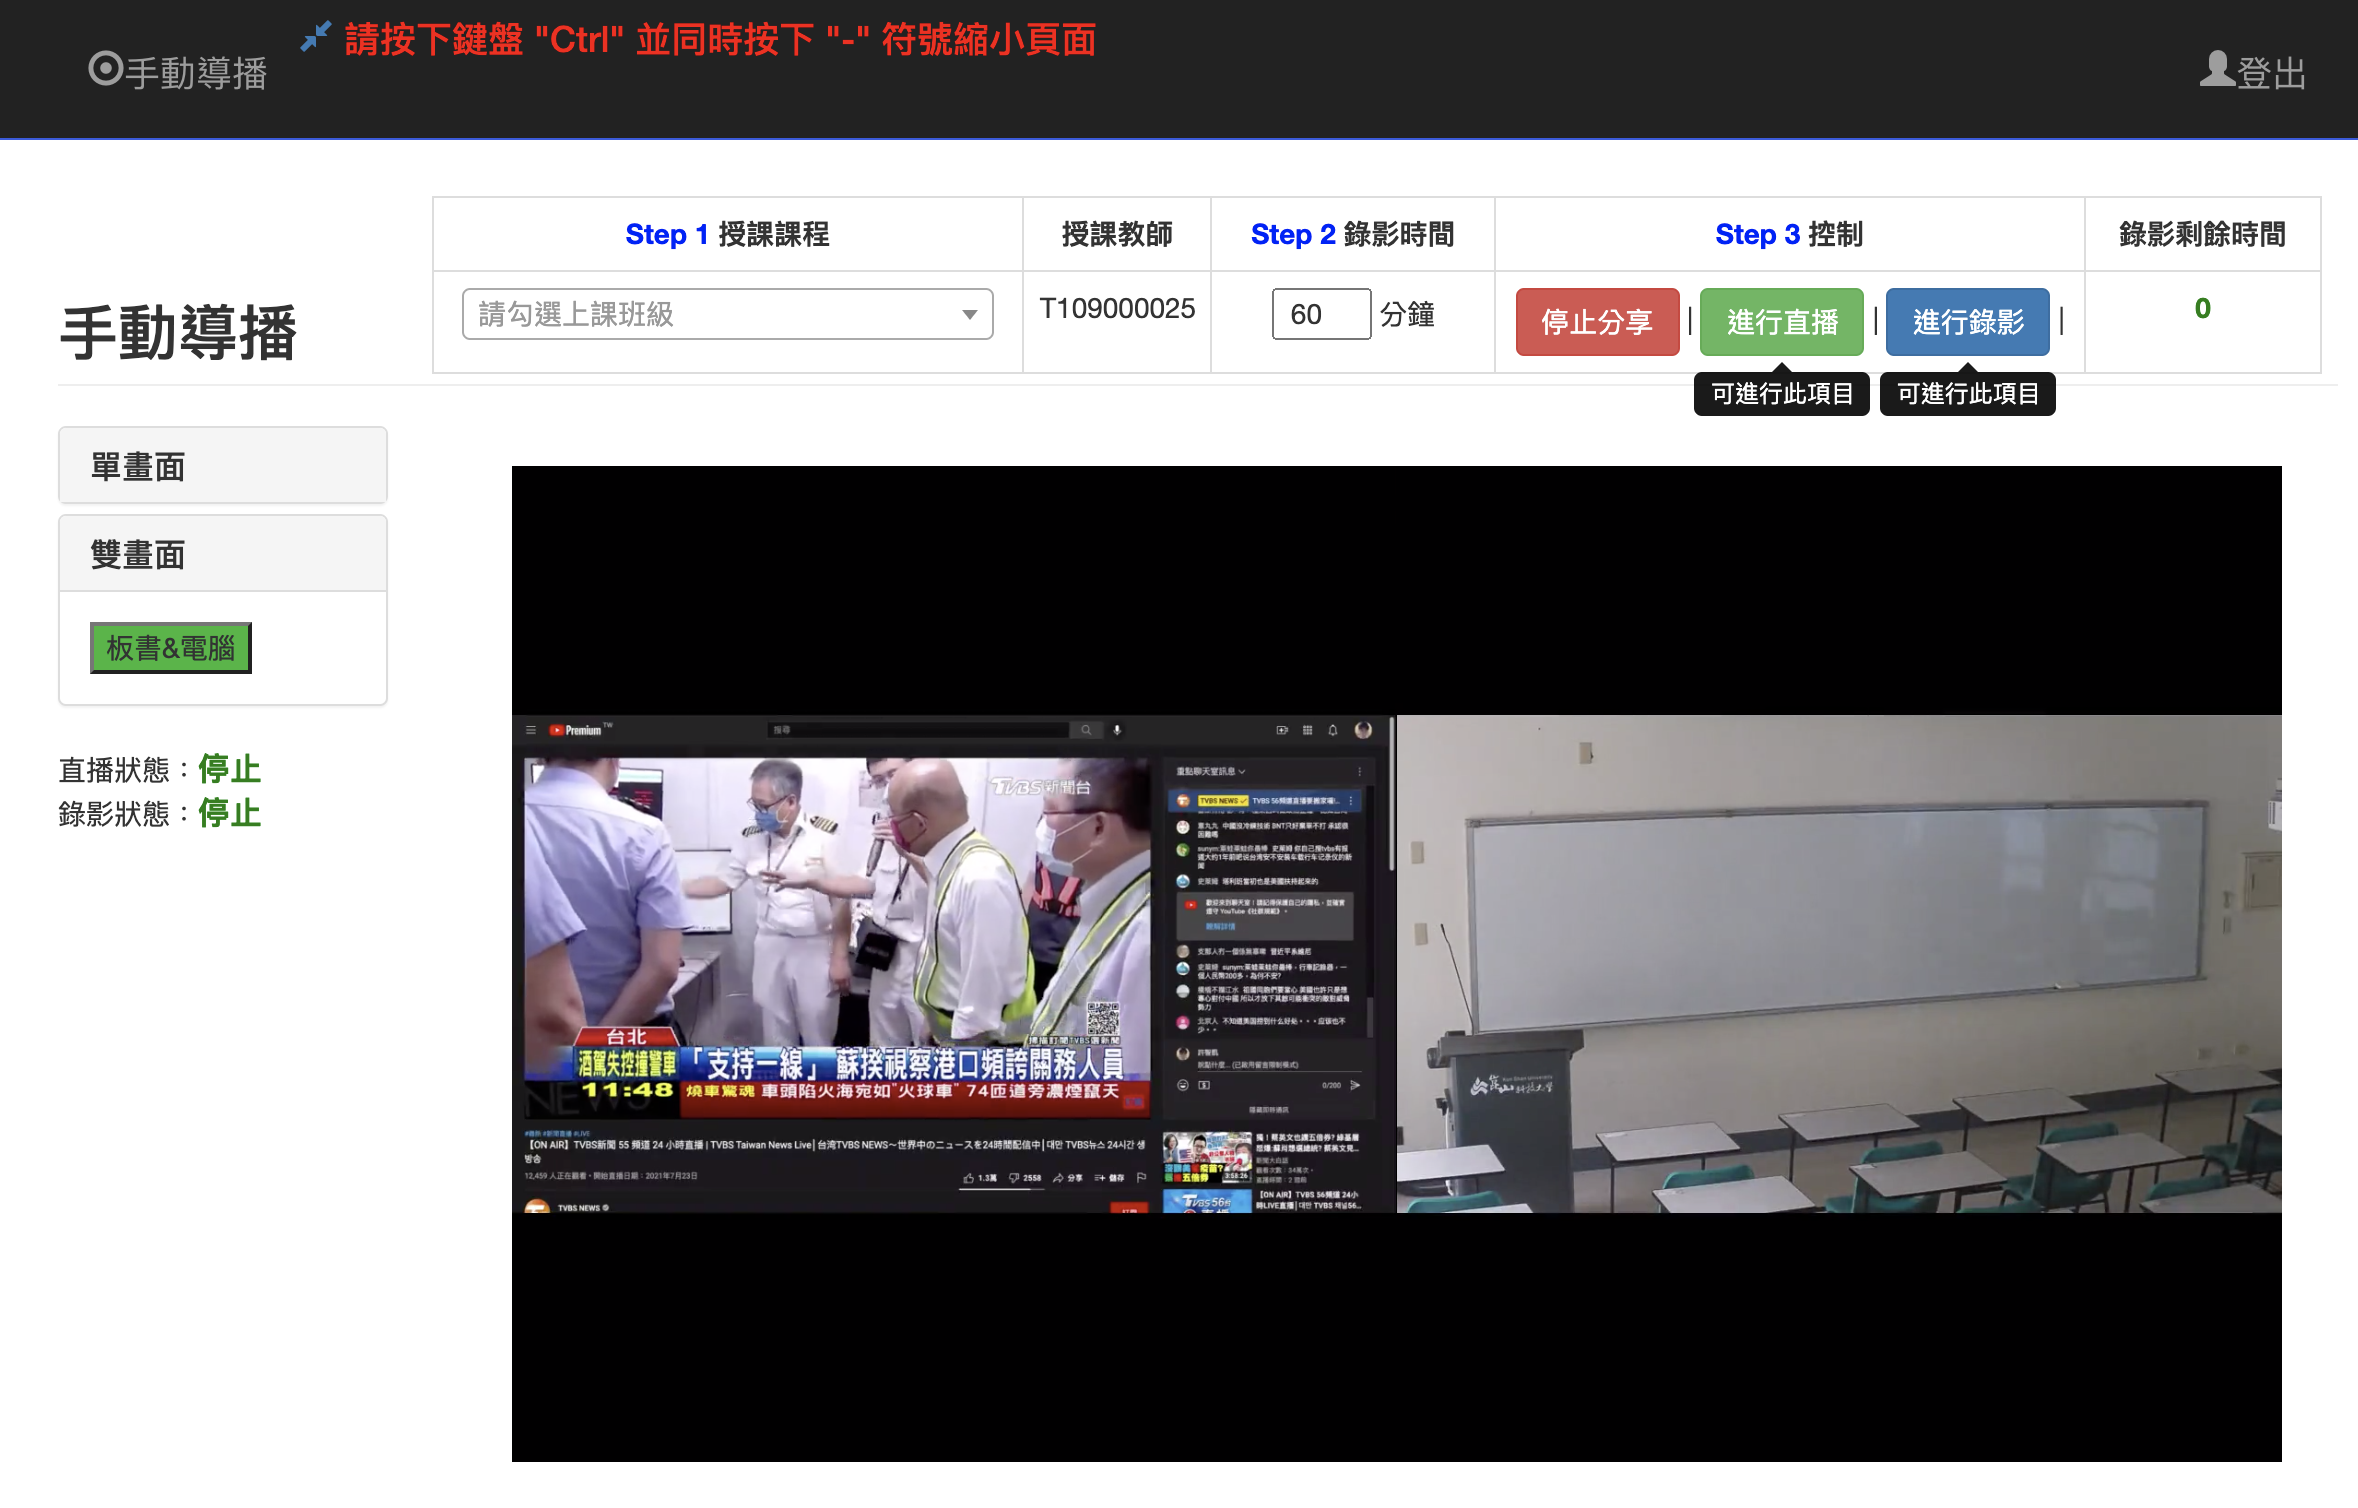Screen dimensions: 2358x1508
Task: Open the 請勾選上課班級 class dropdown
Action: coord(727,314)
